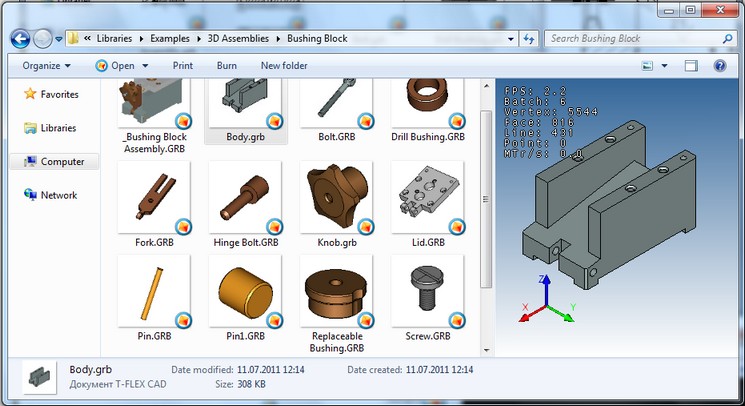Click the Burn toolbar command
745x406 pixels.
[227, 66]
